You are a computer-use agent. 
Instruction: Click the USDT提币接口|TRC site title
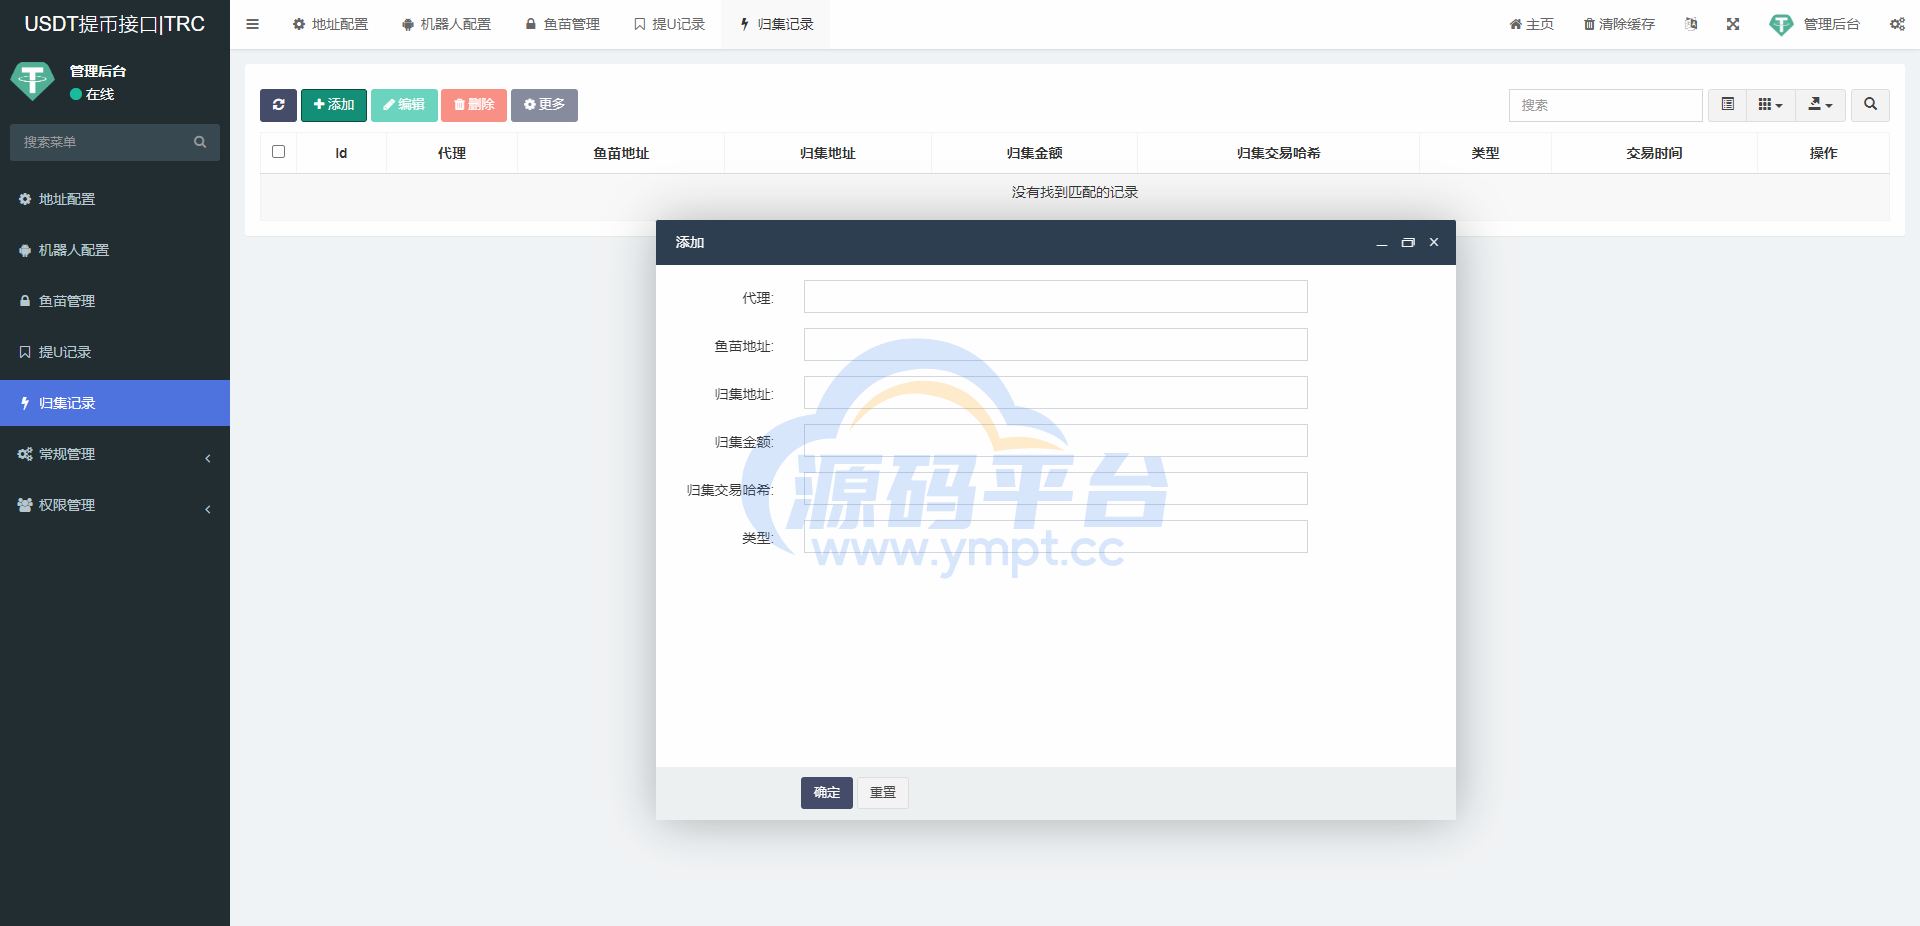point(114,24)
